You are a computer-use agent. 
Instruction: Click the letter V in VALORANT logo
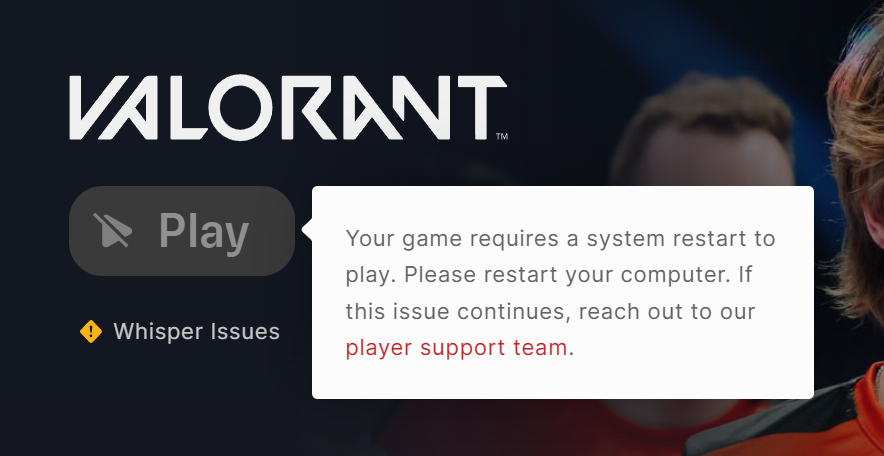pyautogui.click(x=101, y=107)
